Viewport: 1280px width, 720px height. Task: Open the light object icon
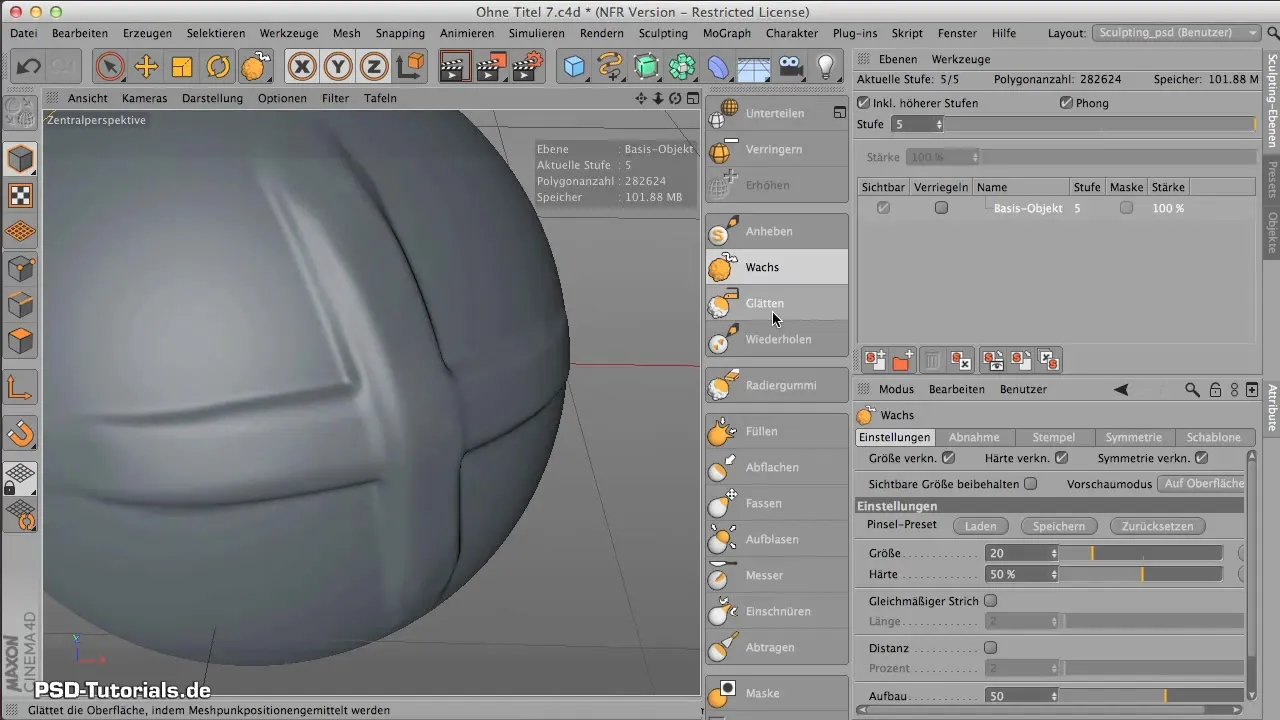pyautogui.click(x=826, y=67)
